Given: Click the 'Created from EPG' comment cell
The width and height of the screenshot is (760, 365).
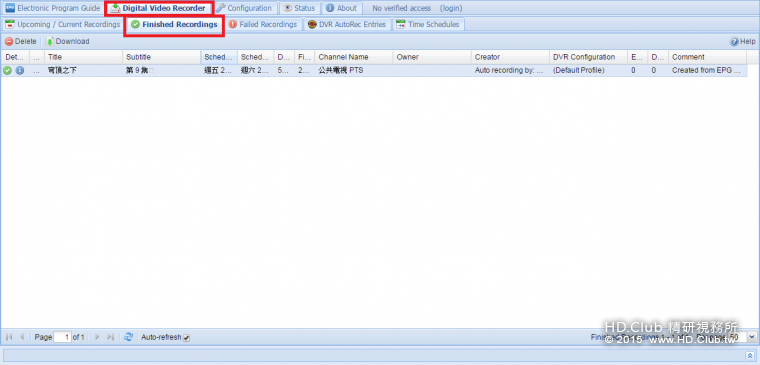Looking at the screenshot, I should 706,70.
